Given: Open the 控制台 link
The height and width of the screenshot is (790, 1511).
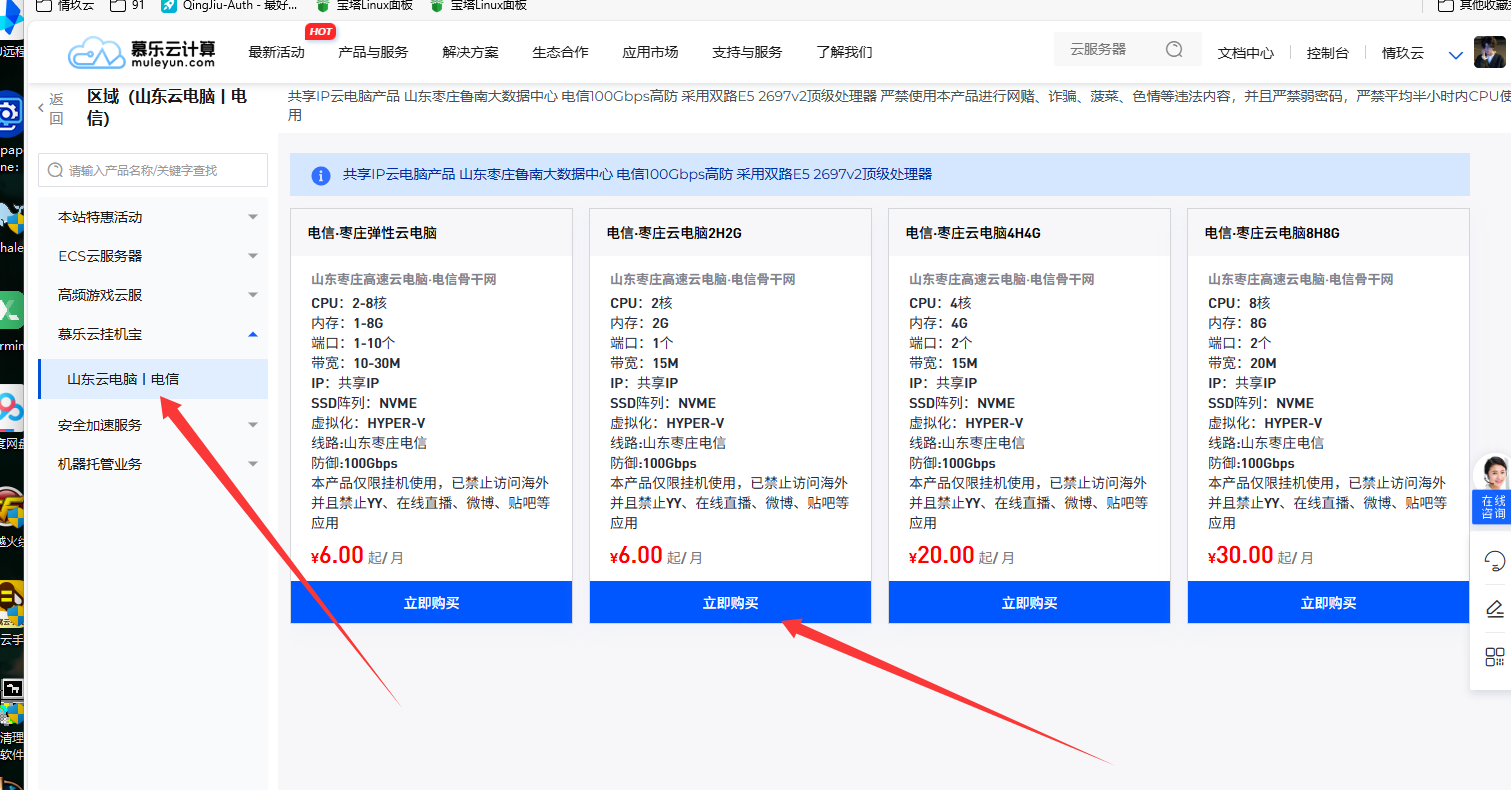Looking at the screenshot, I should (x=1327, y=53).
